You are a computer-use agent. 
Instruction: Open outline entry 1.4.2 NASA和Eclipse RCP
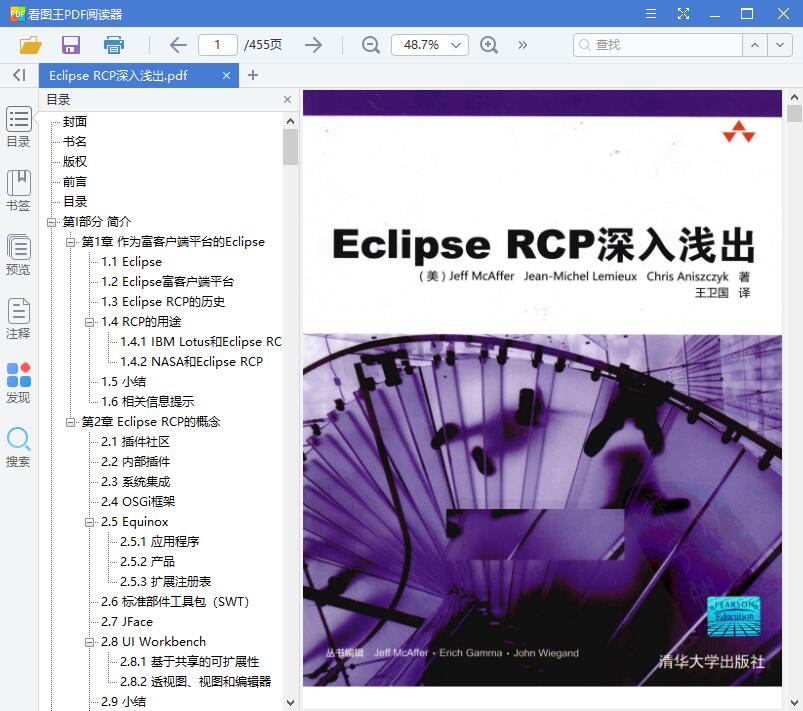[x=192, y=362]
